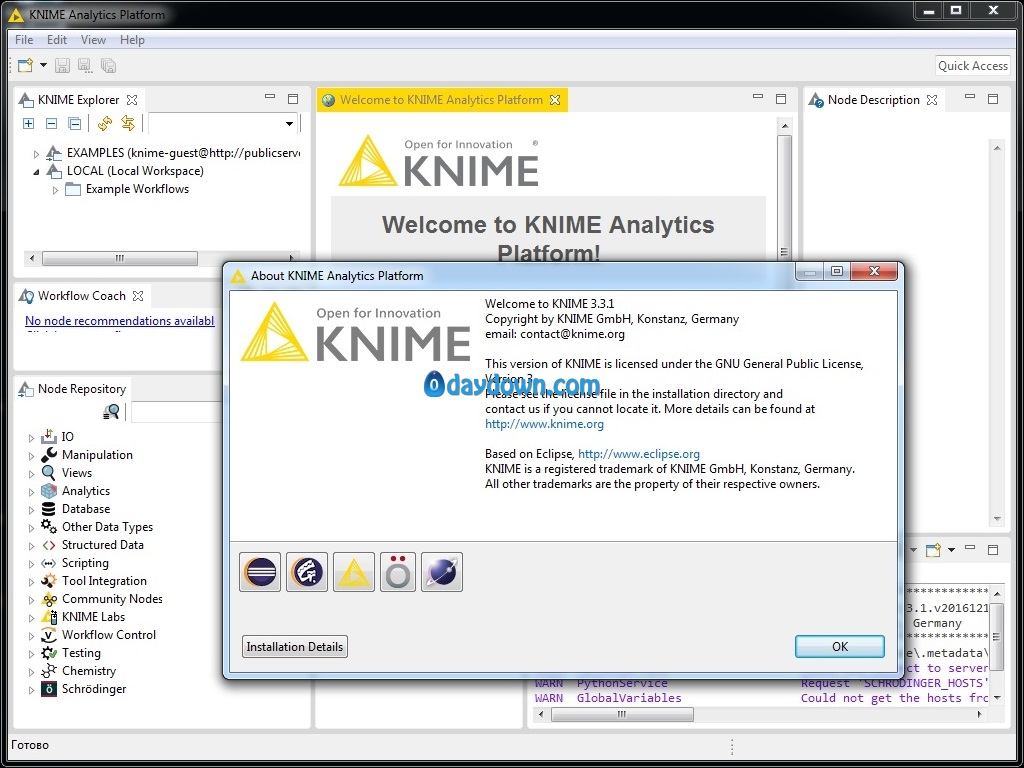The image size is (1024, 768).
Task: Click the No node recommendations link
Action: tap(120, 321)
